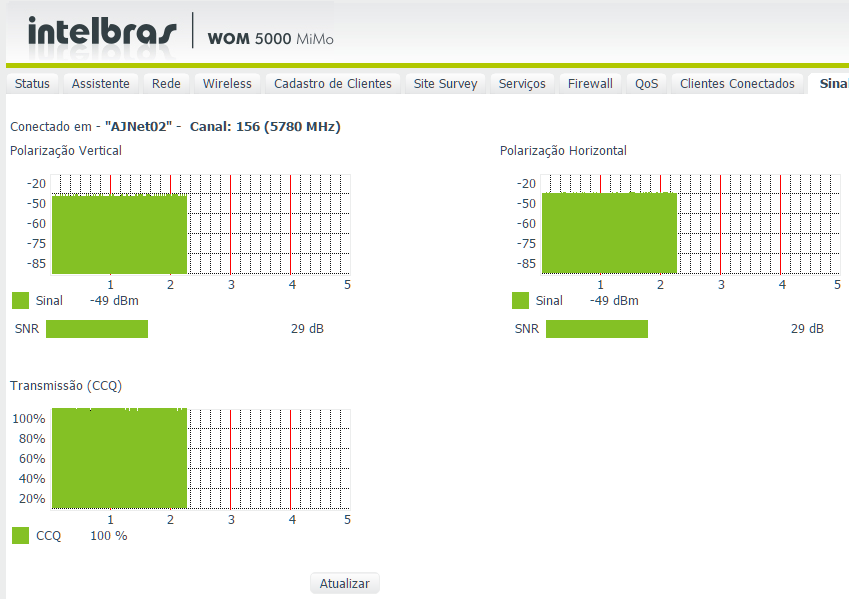Click the Transmissão (CCQ) heading

66,386
